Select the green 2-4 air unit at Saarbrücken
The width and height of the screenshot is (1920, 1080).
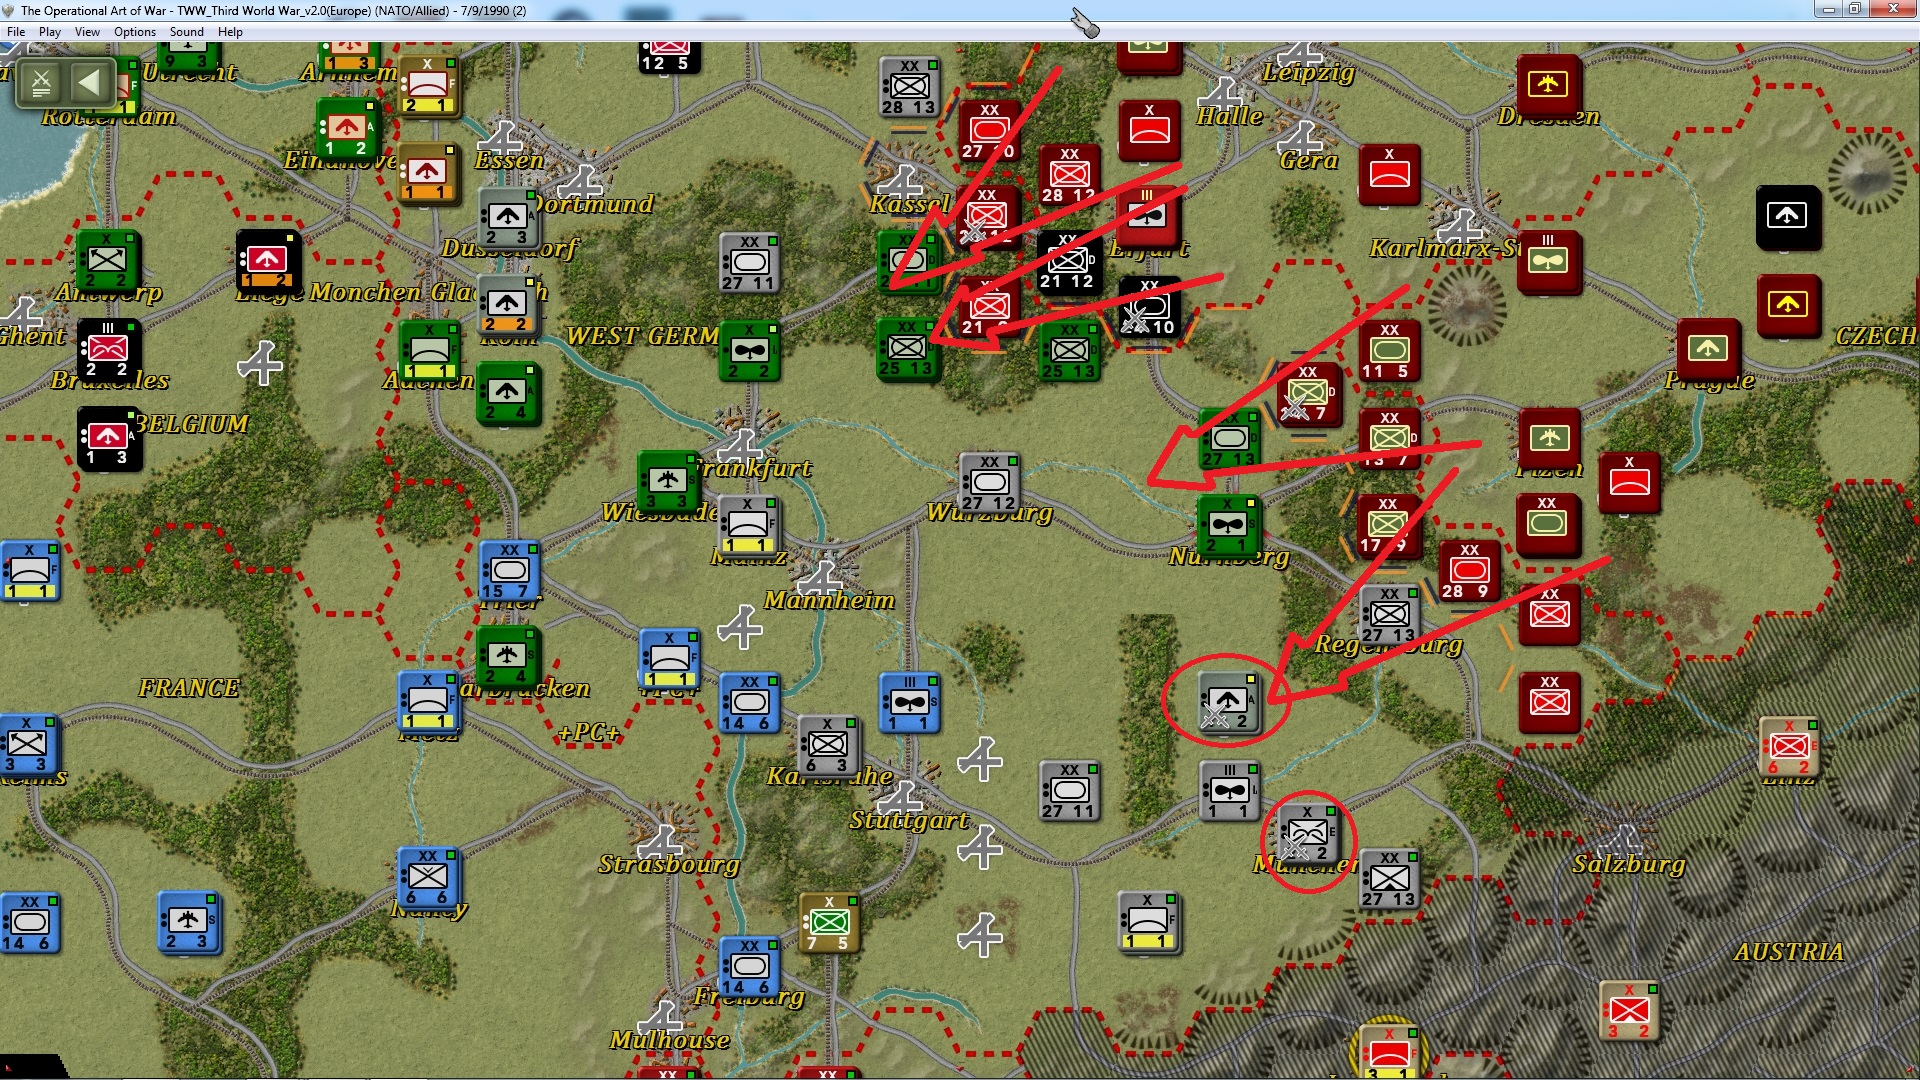coord(509,657)
